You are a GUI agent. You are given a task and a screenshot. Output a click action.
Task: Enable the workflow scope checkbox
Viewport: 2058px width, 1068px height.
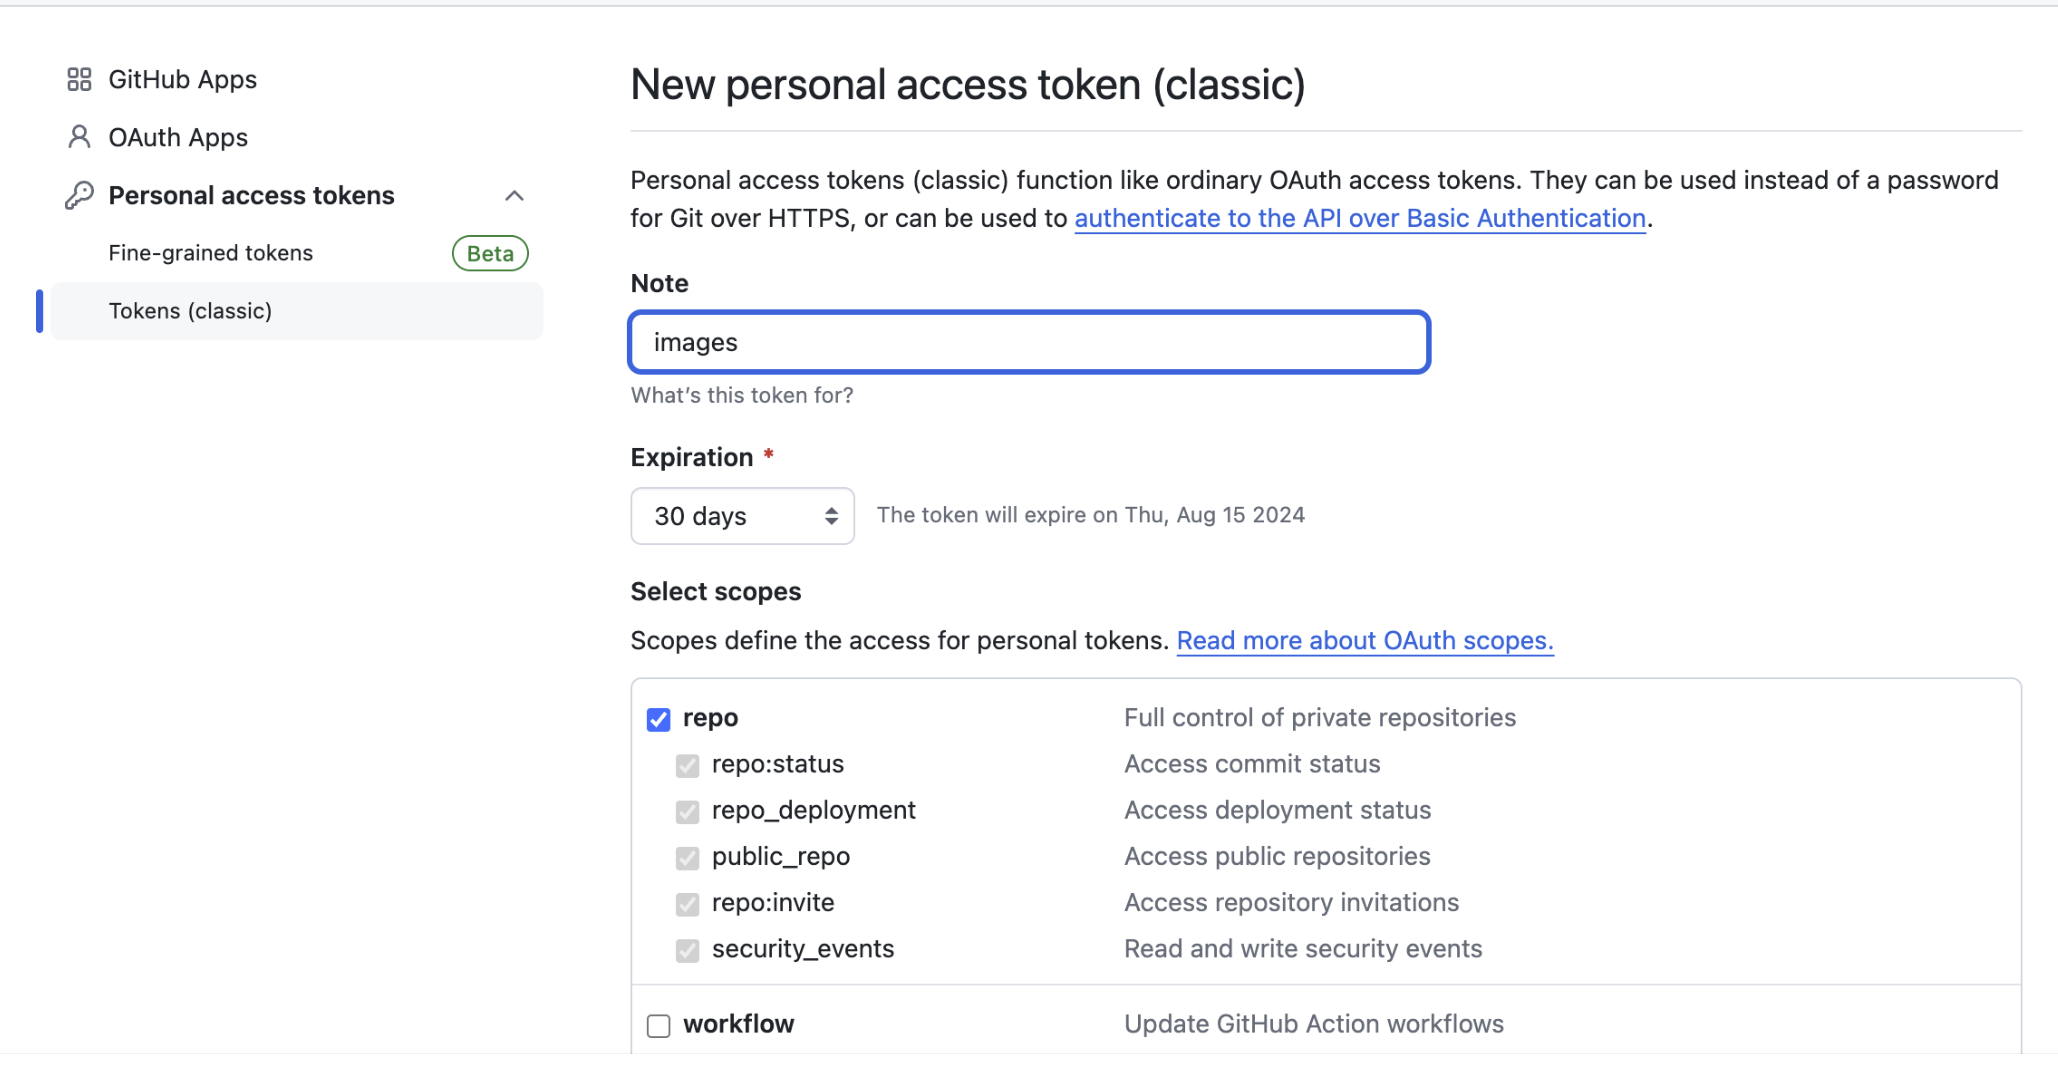click(x=658, y=1025)
